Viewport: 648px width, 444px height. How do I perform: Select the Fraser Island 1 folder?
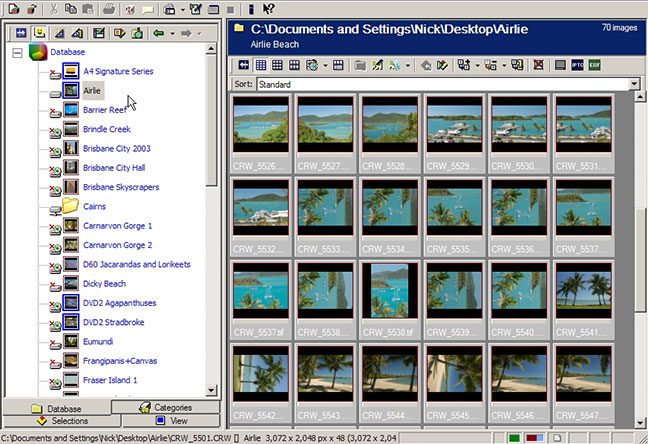point(110,380)
